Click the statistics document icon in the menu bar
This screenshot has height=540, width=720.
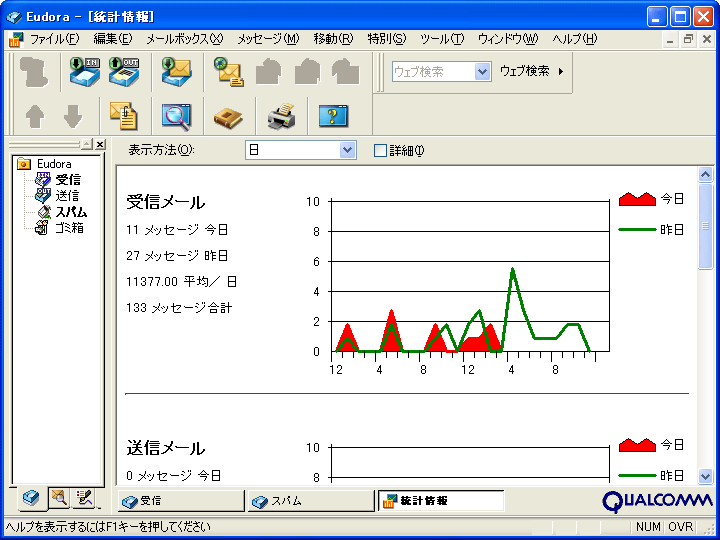(x=16, y=39)
